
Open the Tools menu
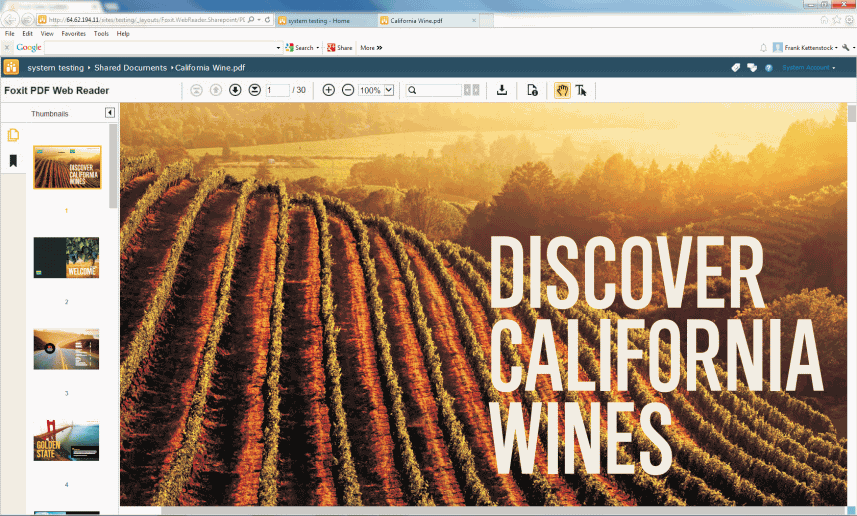(x=101, y=34)
